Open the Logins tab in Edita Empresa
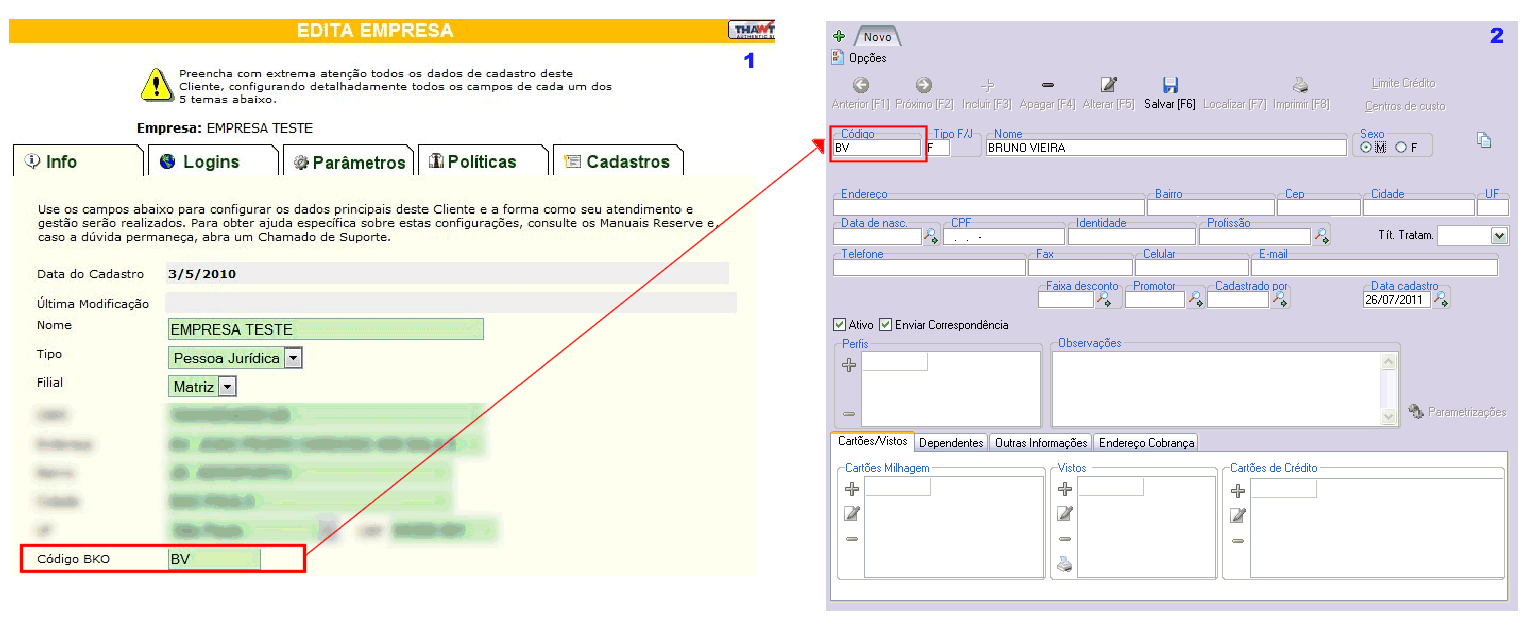The image size is (1536, 632). [x=213, y=162]
